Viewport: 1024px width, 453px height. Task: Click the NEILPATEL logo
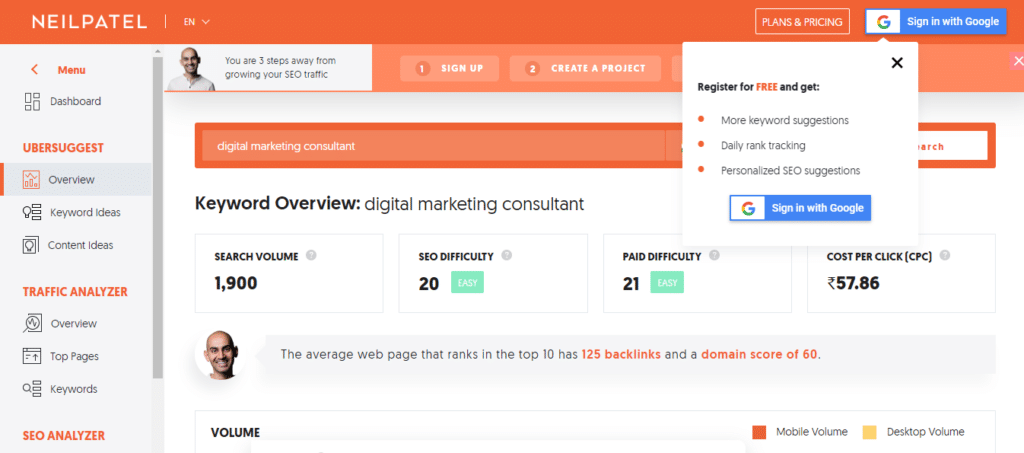pos(89,22)
